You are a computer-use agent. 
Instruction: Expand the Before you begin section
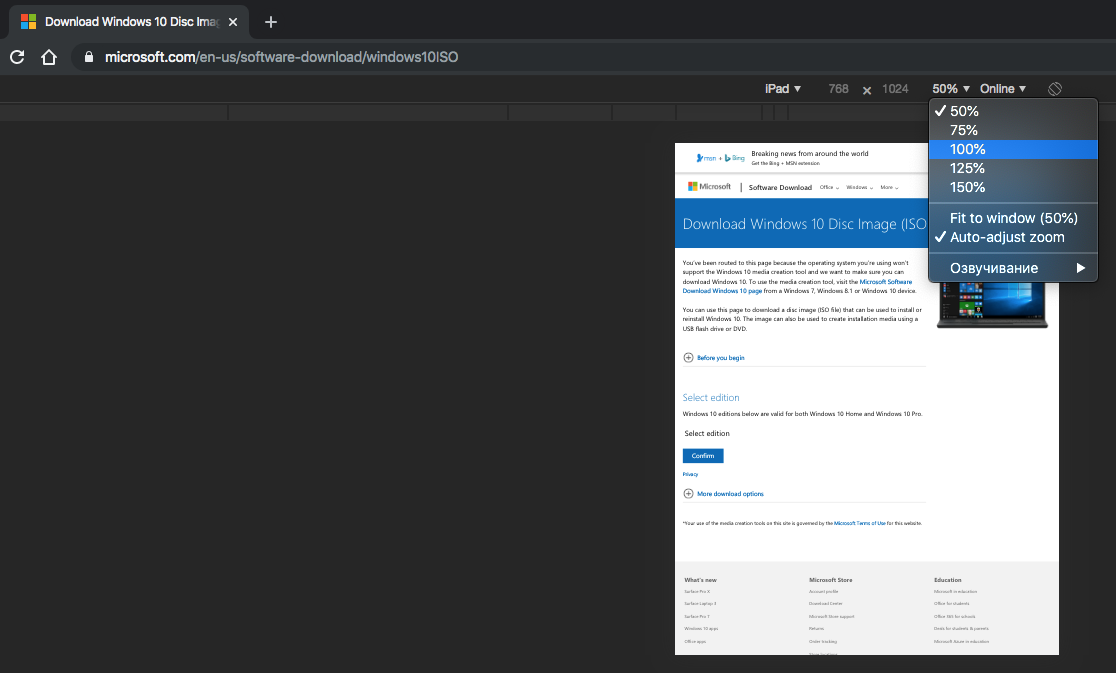(714, 358)
